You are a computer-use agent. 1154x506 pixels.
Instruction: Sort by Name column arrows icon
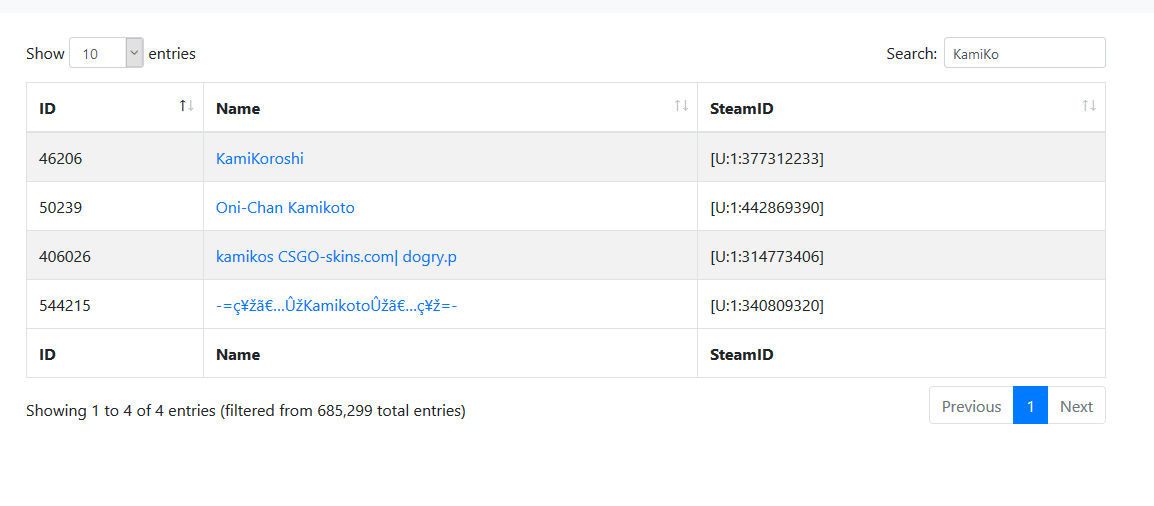point(682,106)
